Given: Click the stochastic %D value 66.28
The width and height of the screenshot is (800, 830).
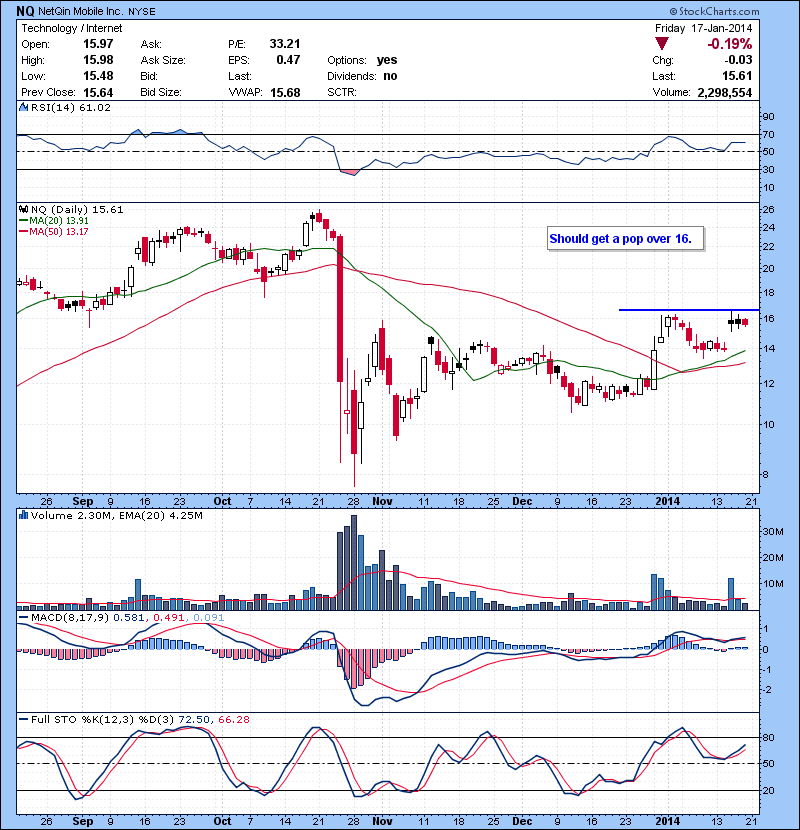Looking at the screenshot, I should (233, 719).
